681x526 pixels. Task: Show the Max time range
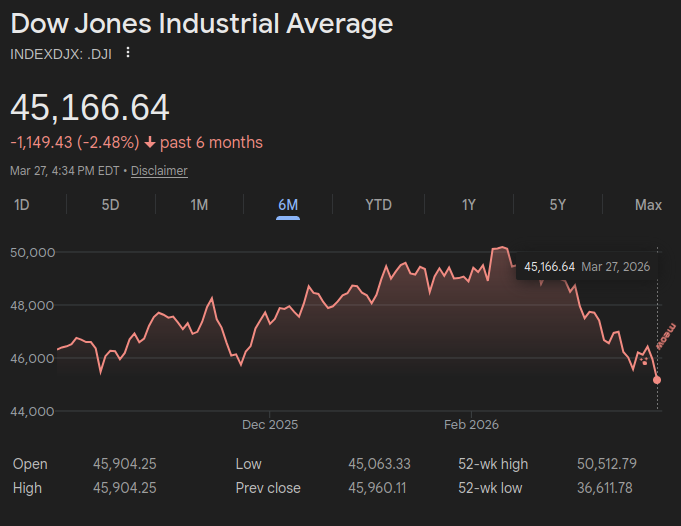click(648, 205)
